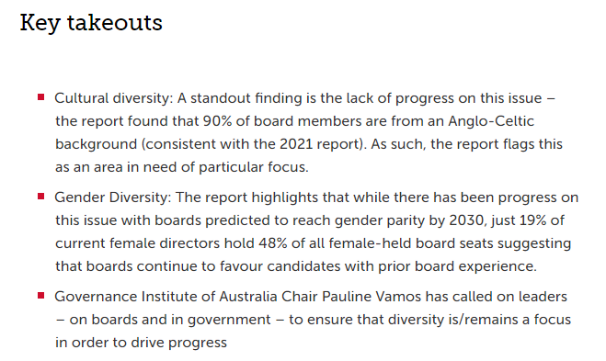The image size is (606, 361).
Task: Click the phrase 'prior board experience'
Action: (x=456, y=266)
